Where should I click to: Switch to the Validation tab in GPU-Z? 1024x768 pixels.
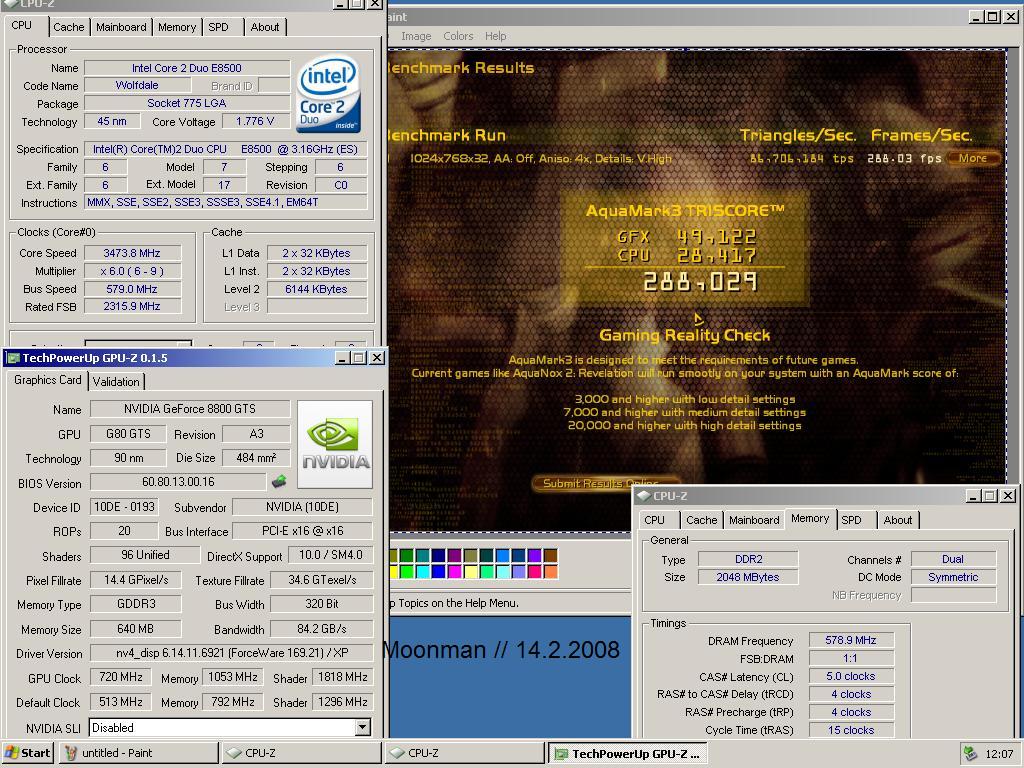pos(116,381)
